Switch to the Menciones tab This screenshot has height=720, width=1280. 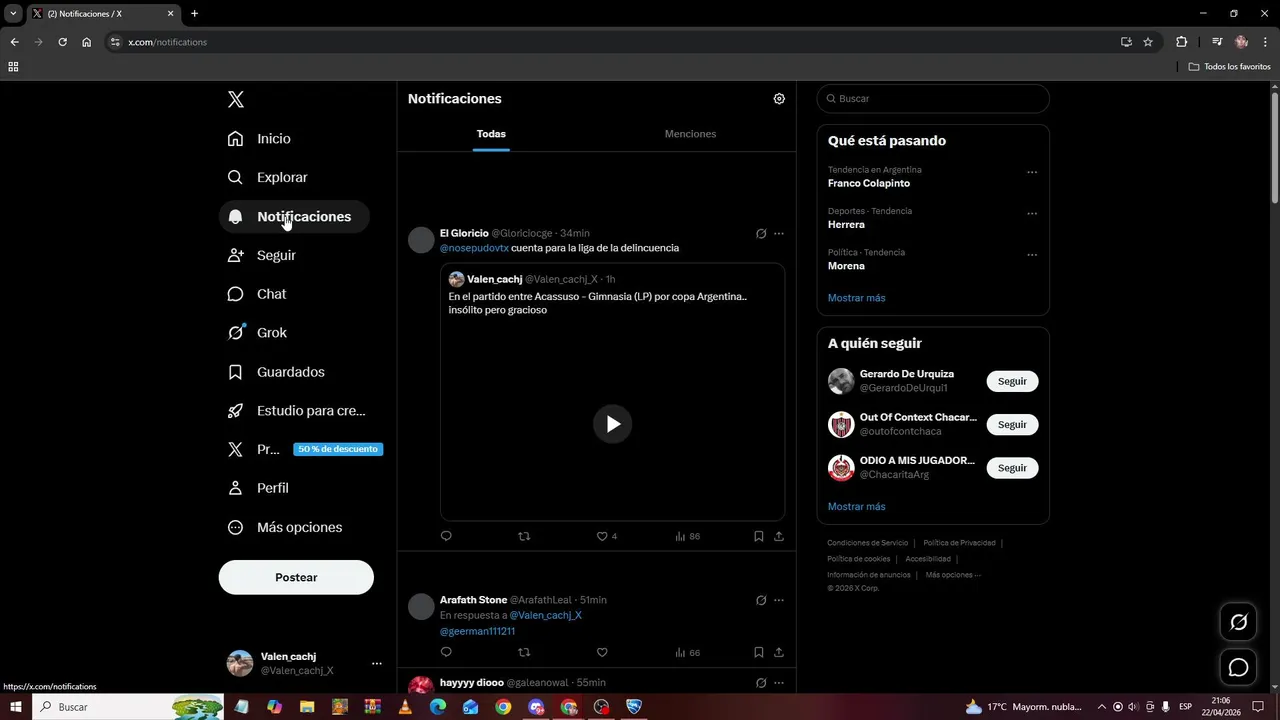[x=690, y=134]
